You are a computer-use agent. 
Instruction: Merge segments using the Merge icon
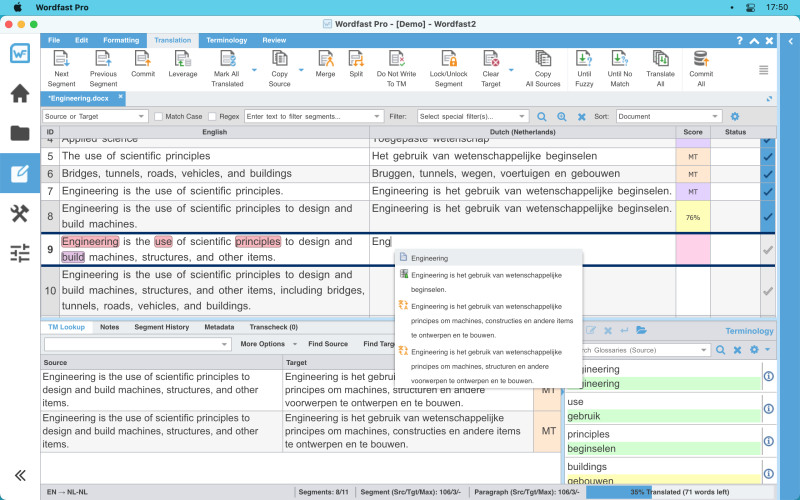point(325,59)
